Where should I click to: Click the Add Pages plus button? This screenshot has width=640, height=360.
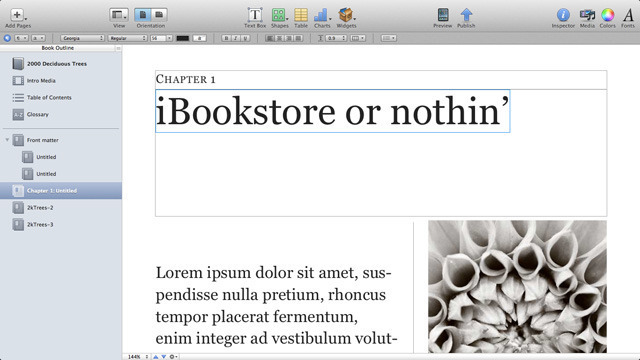(x=17, y=15)
